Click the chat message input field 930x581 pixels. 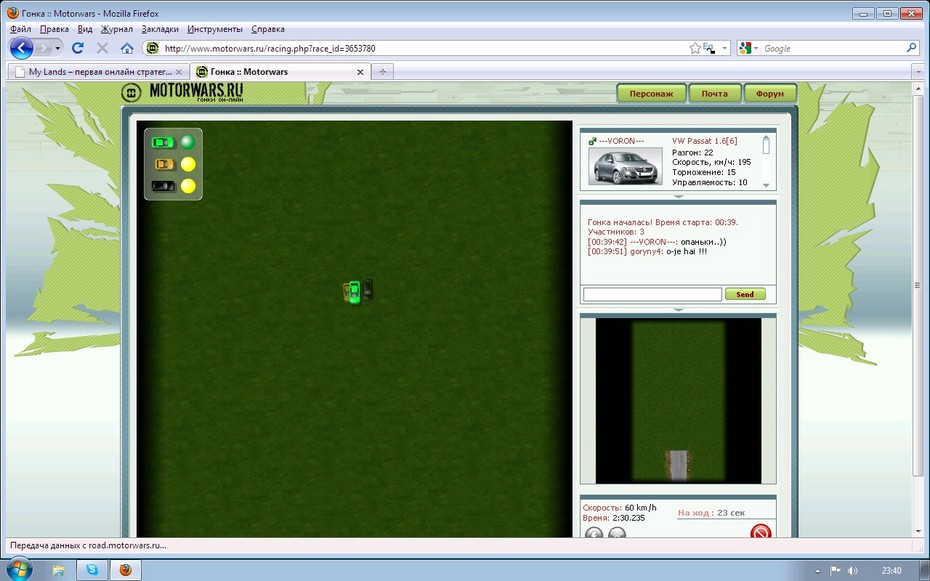[x=652, y=294]
